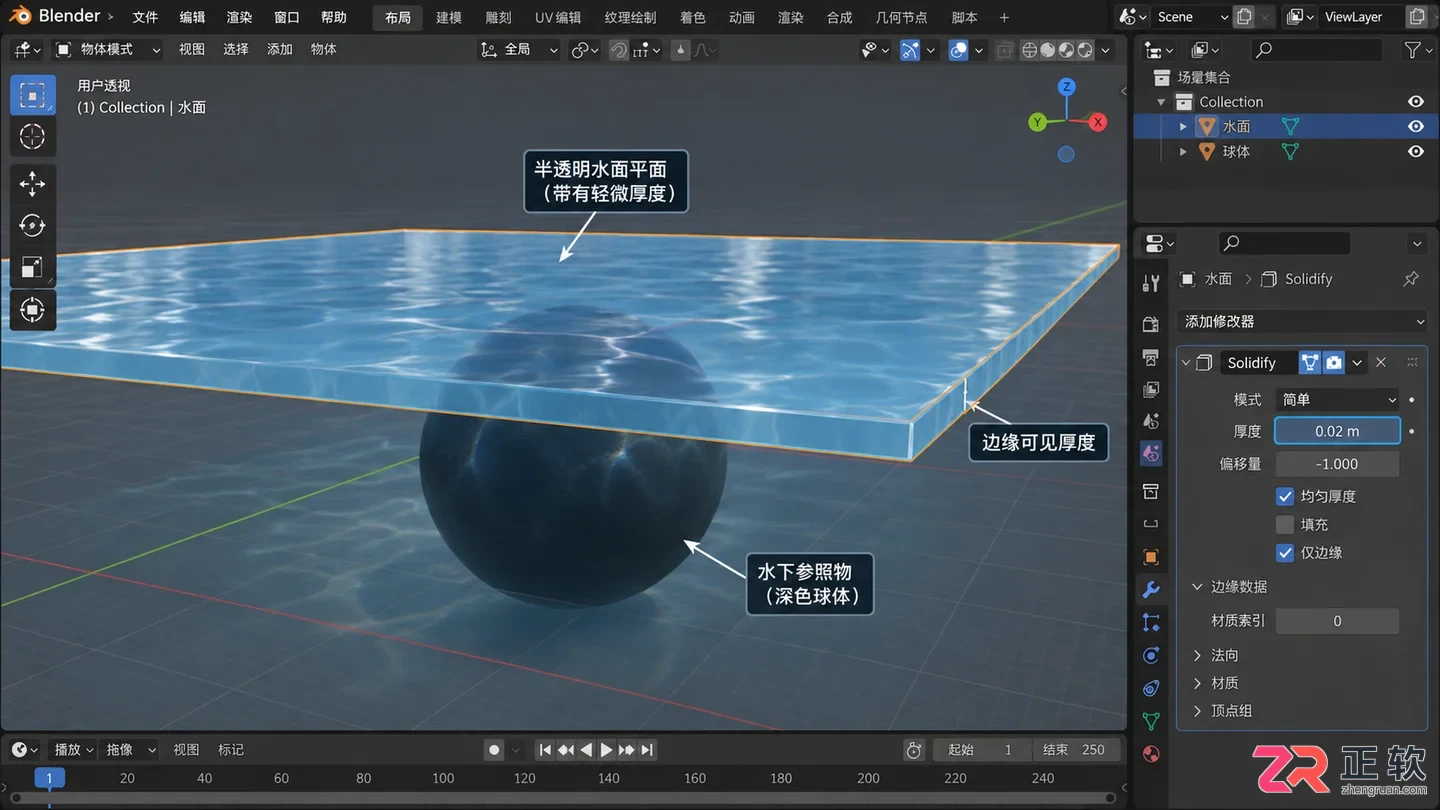Open the Tool properties tab
1440x810 pixels.
pyautogui.click(x=1151, y=284)
